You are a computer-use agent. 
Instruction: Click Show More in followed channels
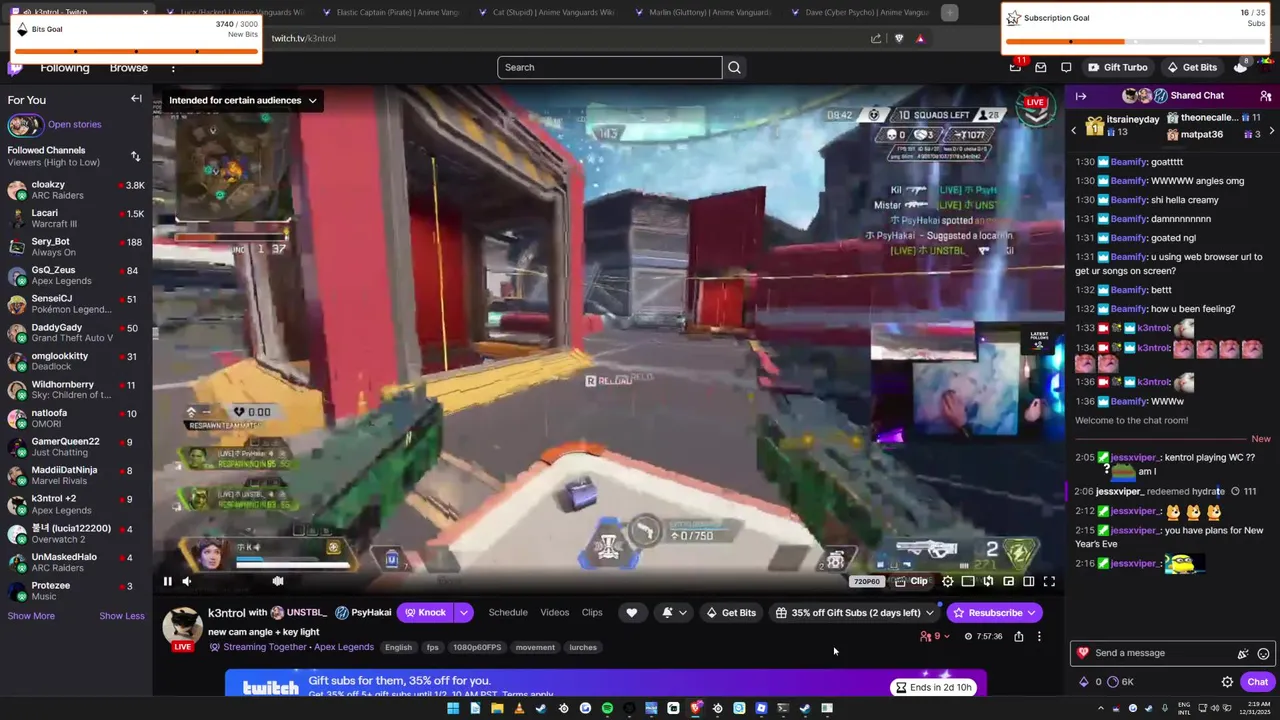coord(31,616)
